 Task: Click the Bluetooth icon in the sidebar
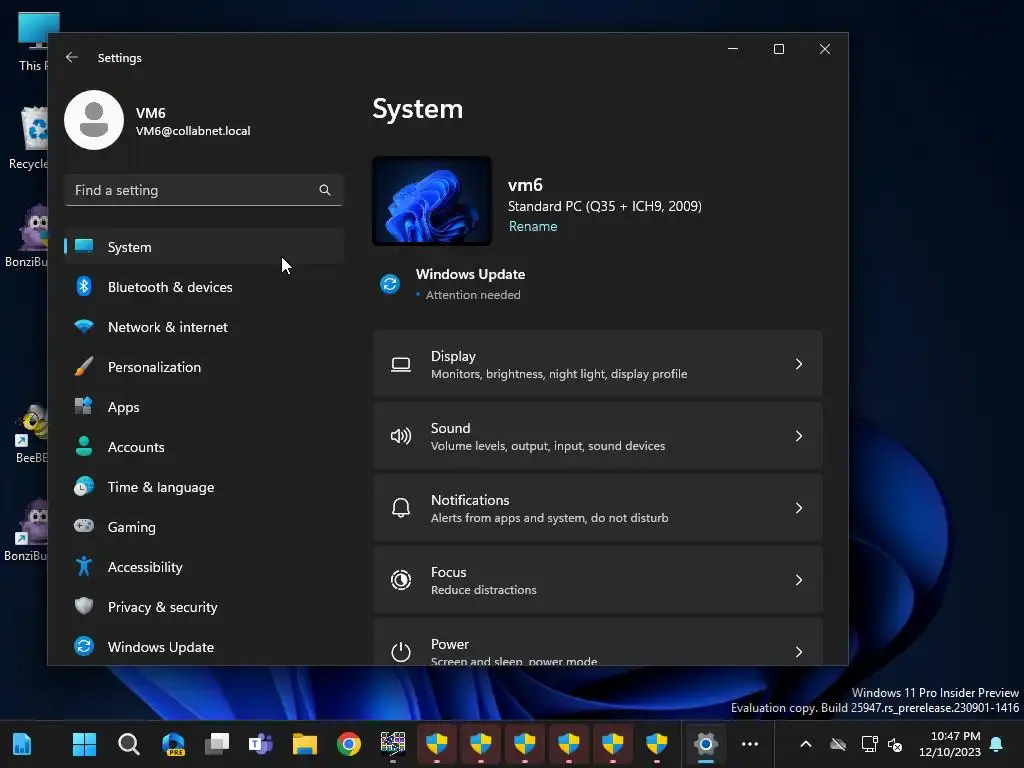pos(84,286)
